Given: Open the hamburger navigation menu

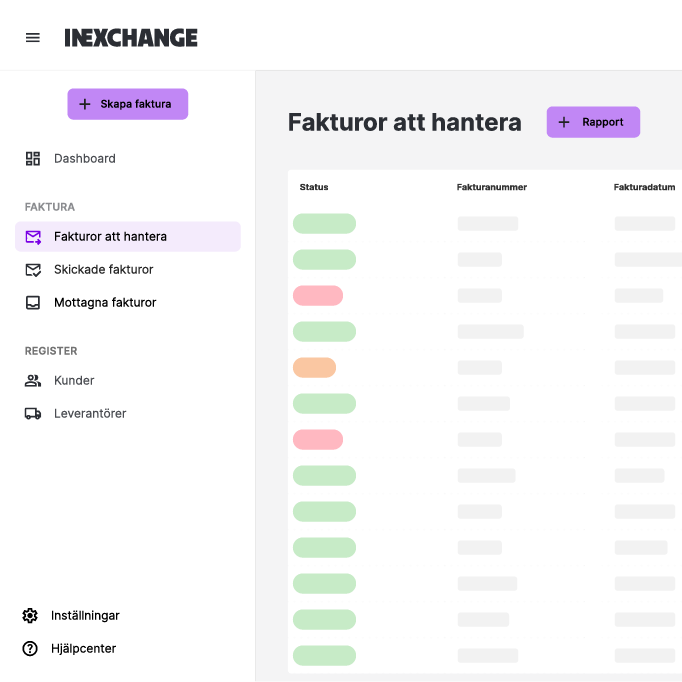Looking at the screenshot, I should (x=33, y=38).
